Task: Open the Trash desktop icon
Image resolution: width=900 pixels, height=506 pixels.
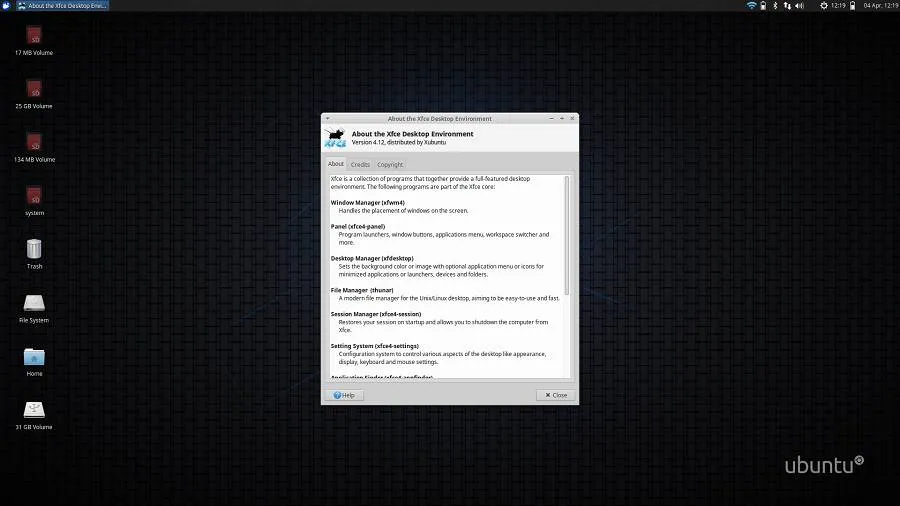Action: point(34,249)
